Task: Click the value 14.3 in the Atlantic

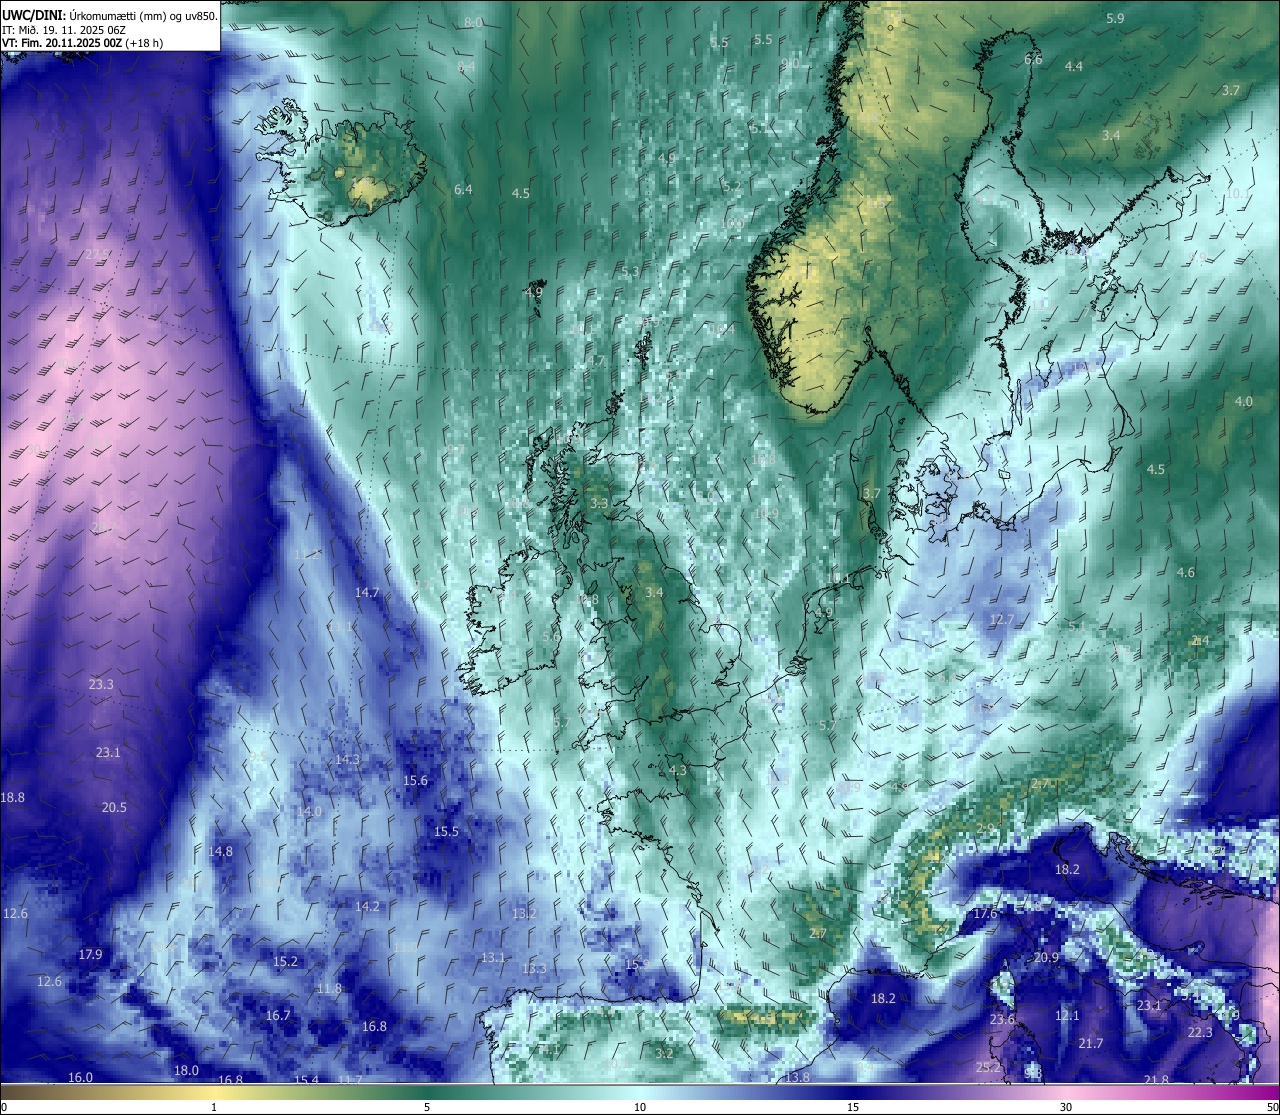Action: click(347, 759)
